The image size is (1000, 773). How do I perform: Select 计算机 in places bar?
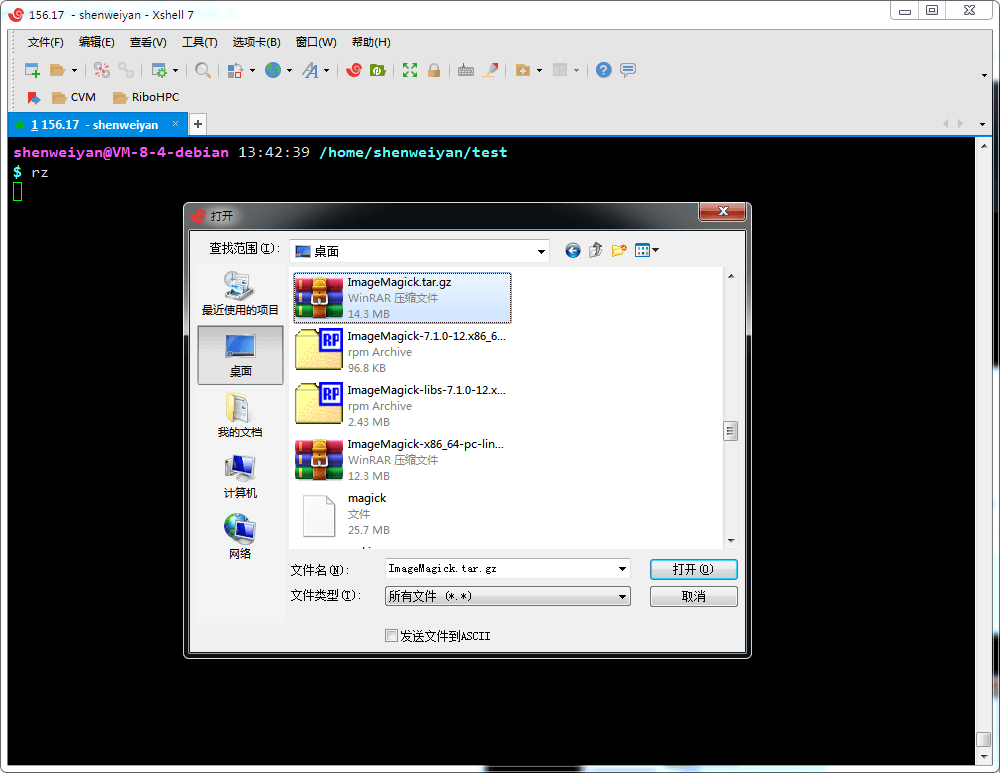(240, 476)
